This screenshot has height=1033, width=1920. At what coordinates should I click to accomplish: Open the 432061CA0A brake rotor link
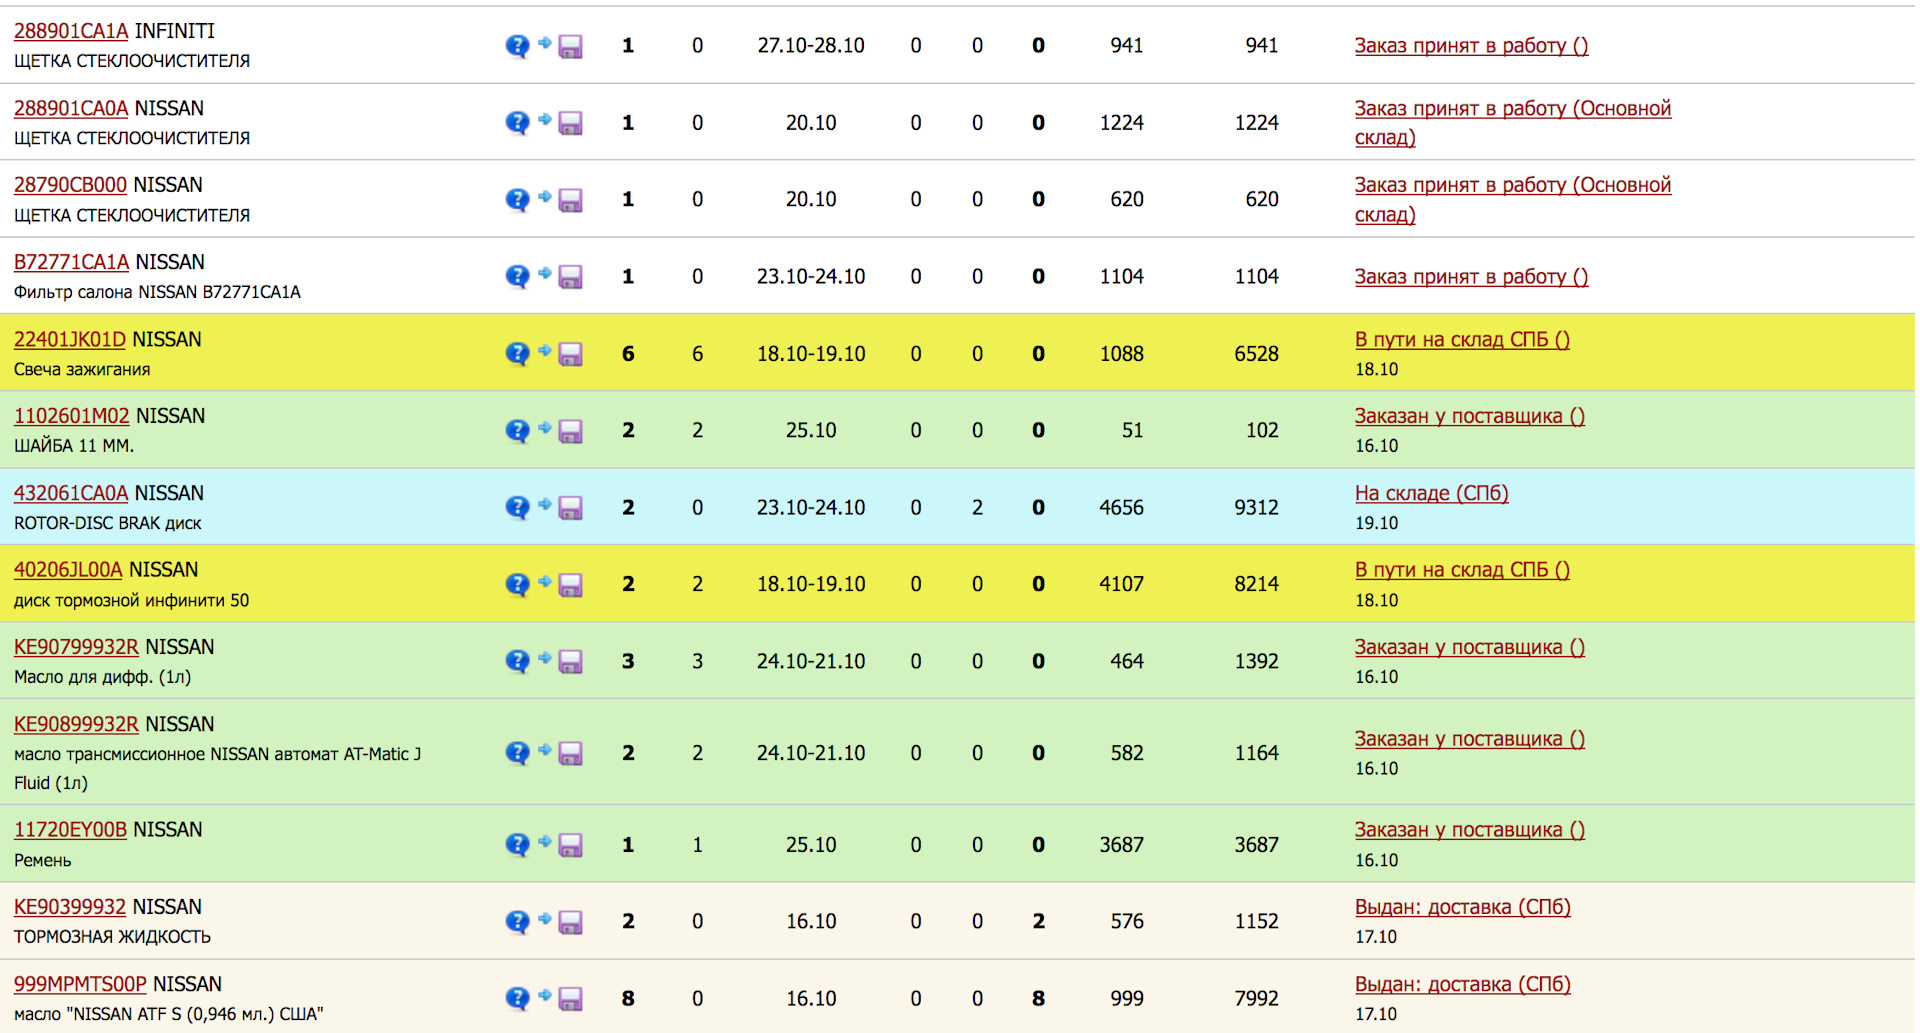point(71,493)
